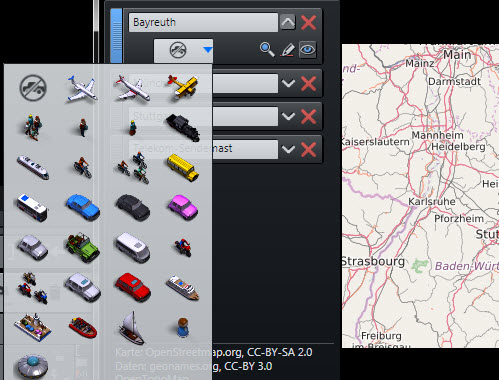
Task: Click the magnifier search icon for Bayreuth
Action: tap(267, 50)
